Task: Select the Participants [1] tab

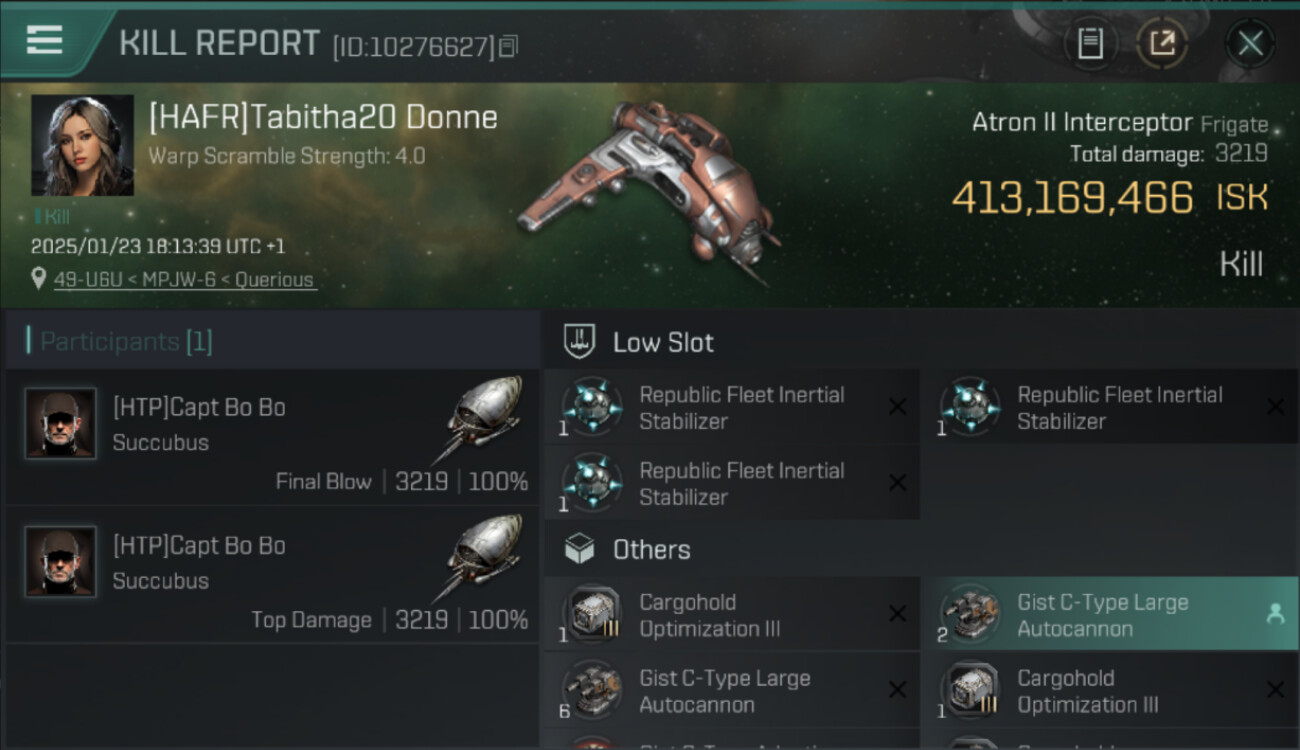Action: tap(126, 342)
